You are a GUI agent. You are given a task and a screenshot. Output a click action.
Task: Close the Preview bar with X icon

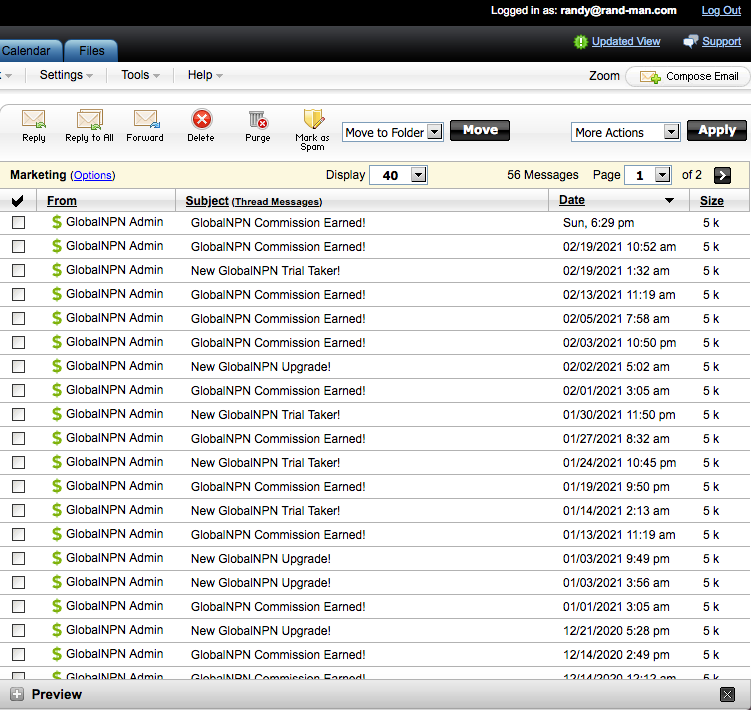click(727, 694)
